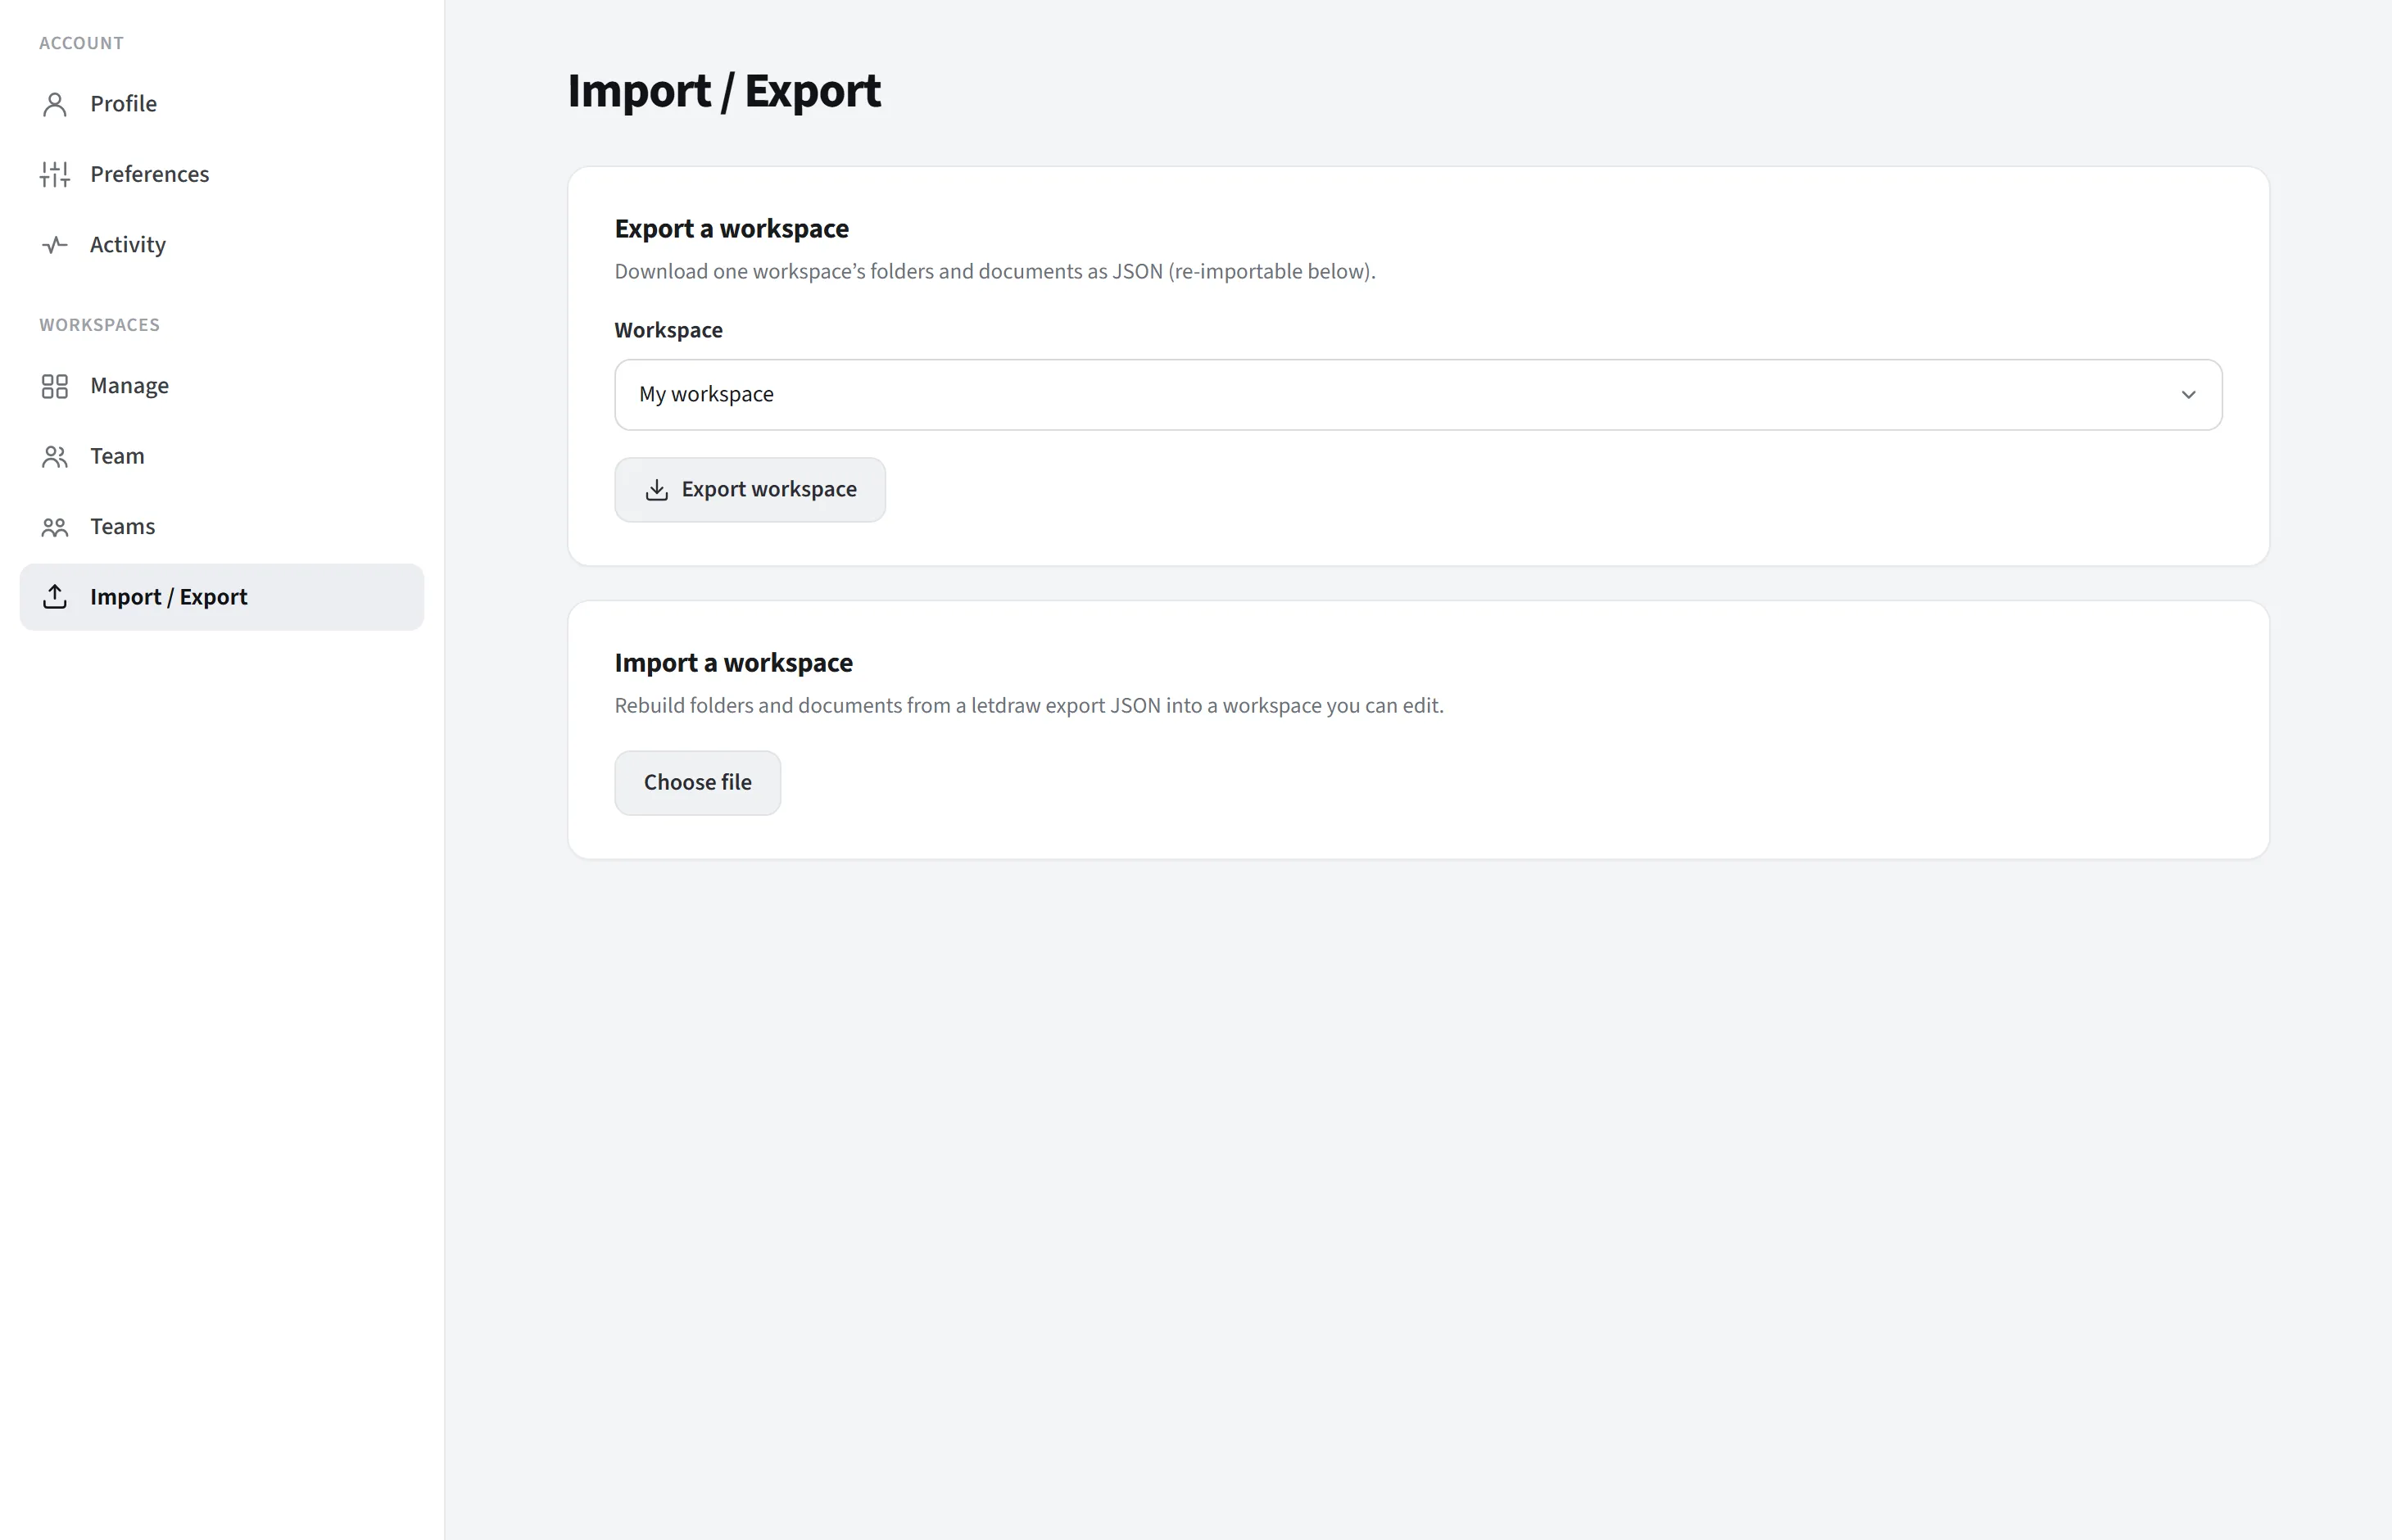Click the Import / Export page title
Screen dimensions: 2392x1540
click(724, 91)
